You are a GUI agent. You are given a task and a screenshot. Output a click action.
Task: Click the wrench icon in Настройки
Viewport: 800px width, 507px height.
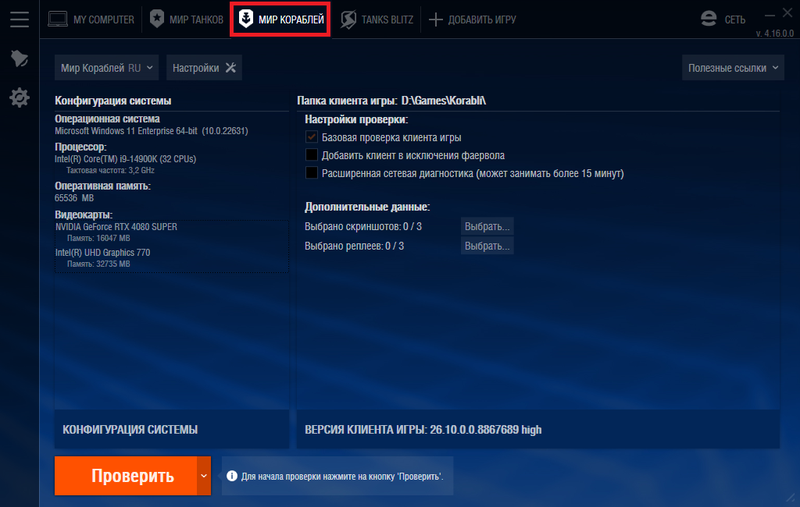(231, 67)
